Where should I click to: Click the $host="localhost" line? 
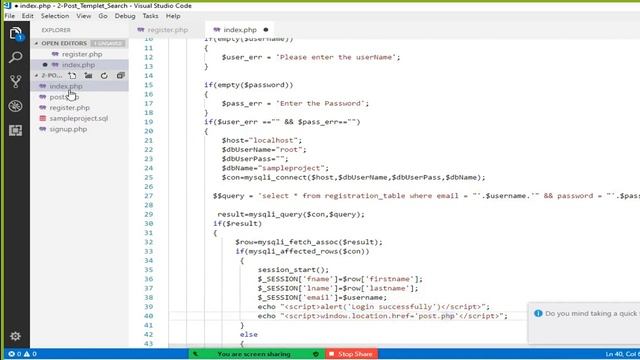pos(262,140)
